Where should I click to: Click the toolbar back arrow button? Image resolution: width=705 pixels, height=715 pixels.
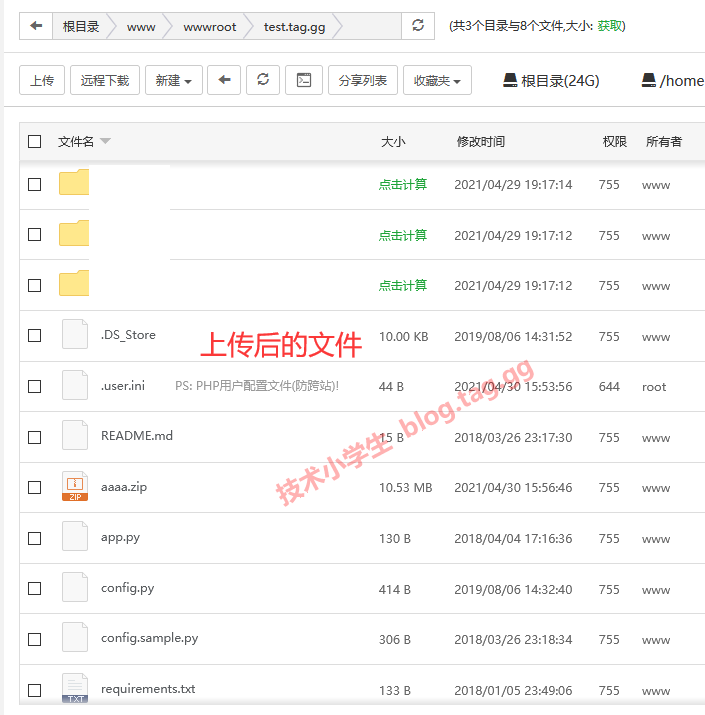(224, 80)
